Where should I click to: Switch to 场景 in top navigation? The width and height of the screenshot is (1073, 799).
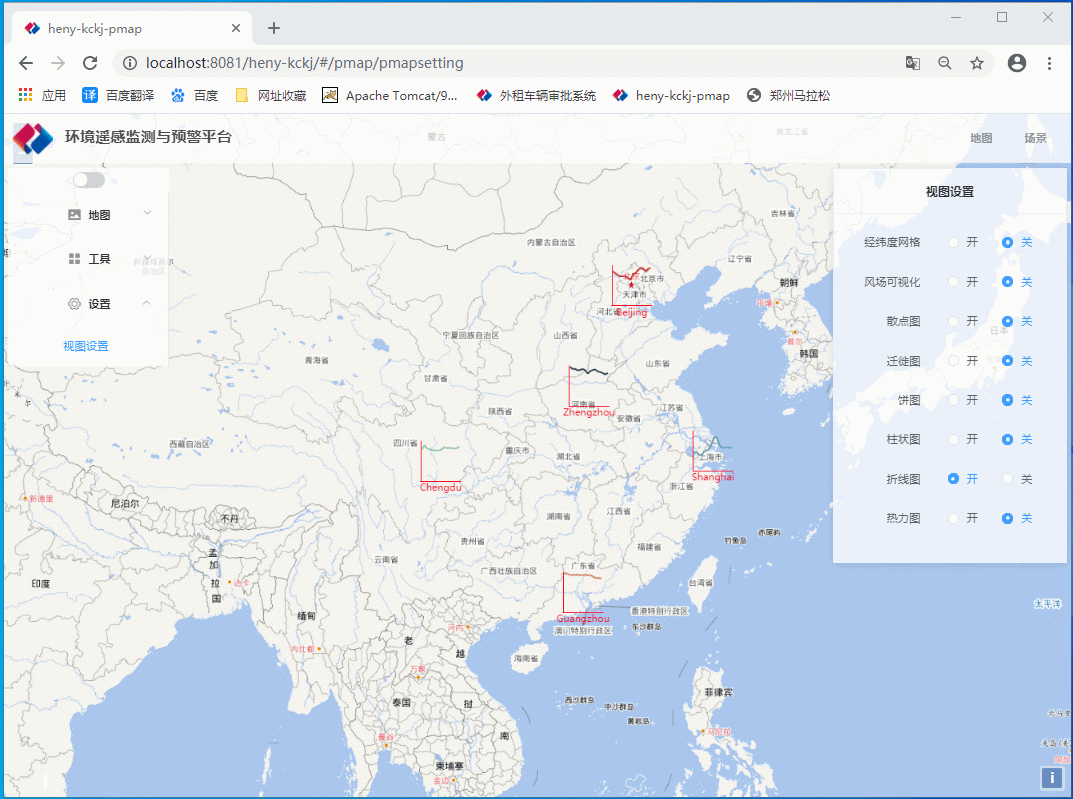pyautogui.click(x=1035, y=138)
